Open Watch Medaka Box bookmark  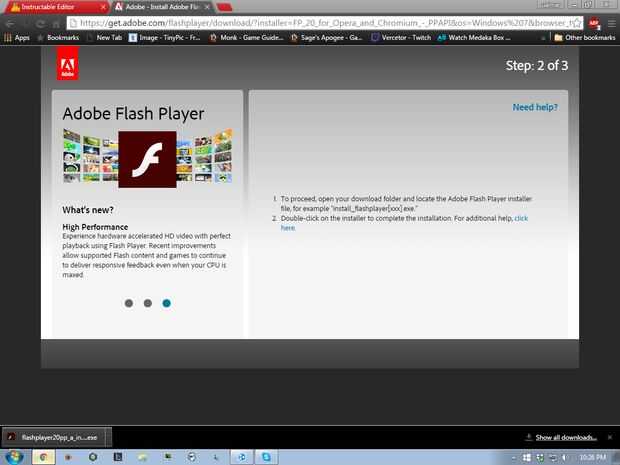point(474,38)
